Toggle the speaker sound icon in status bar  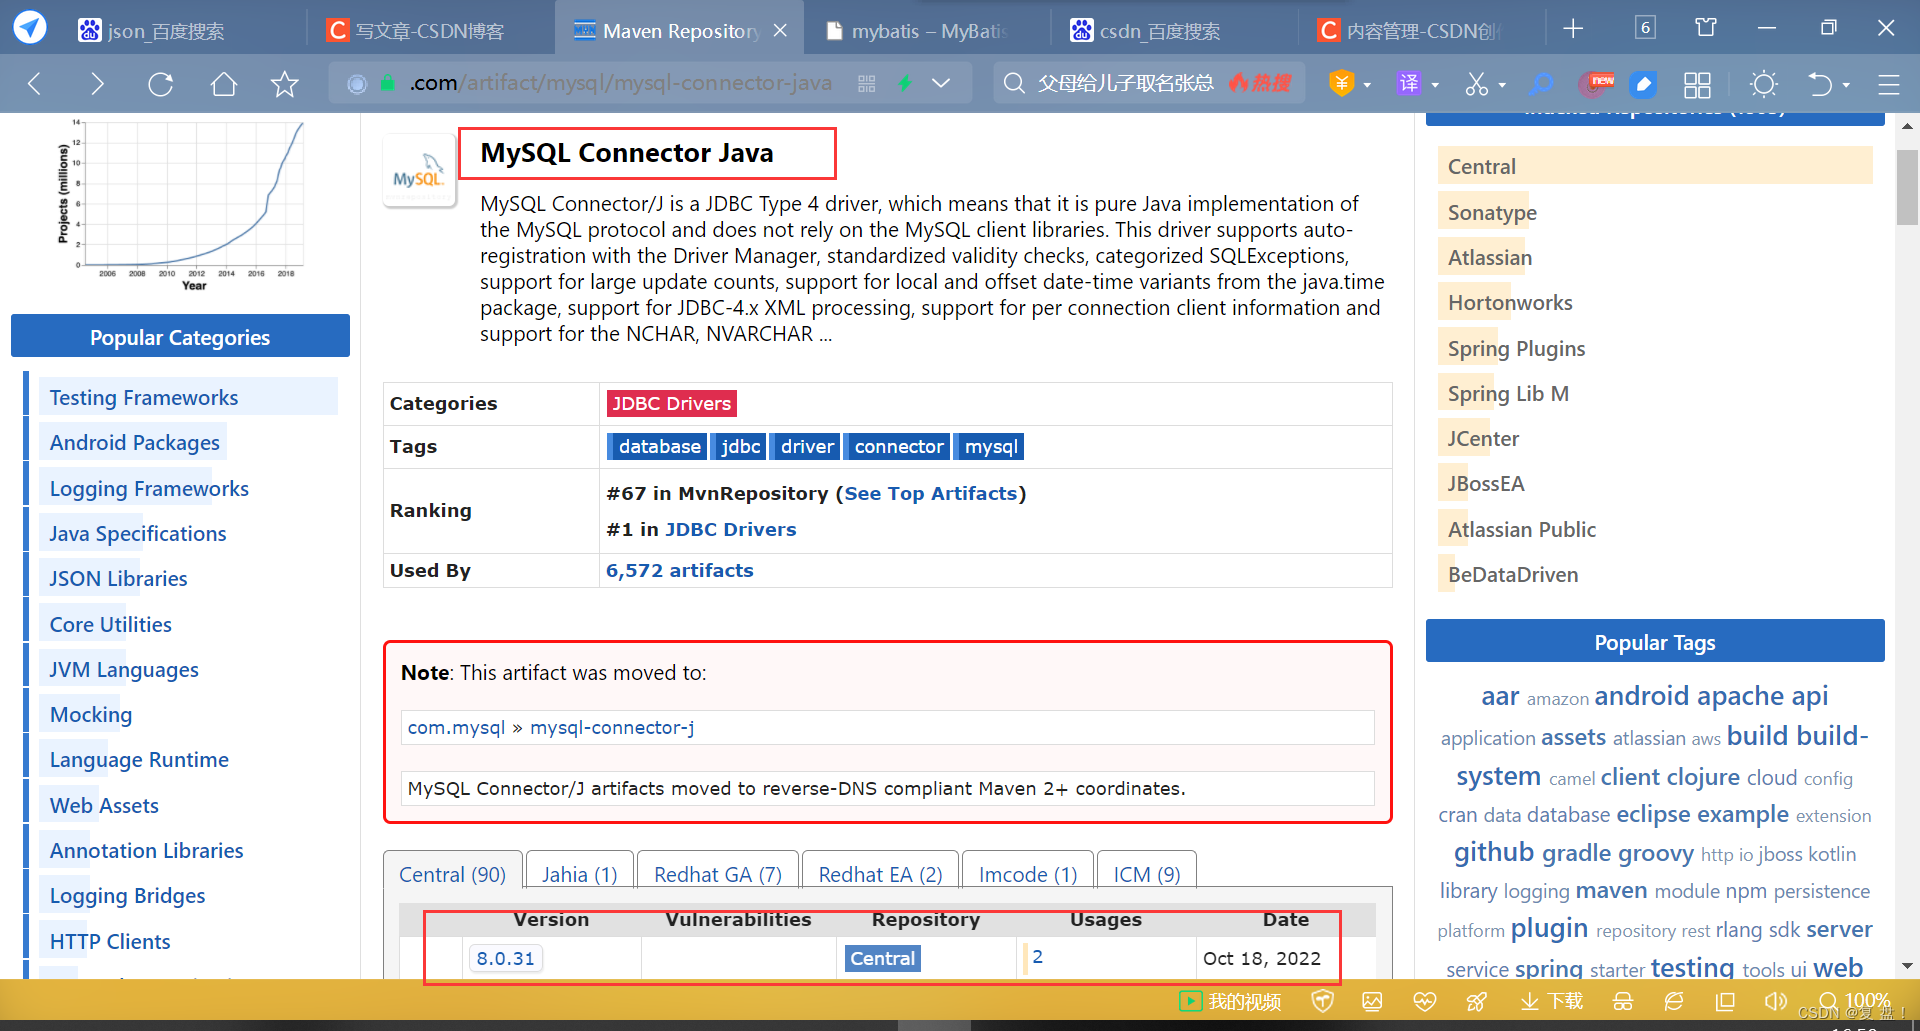1776,1001
